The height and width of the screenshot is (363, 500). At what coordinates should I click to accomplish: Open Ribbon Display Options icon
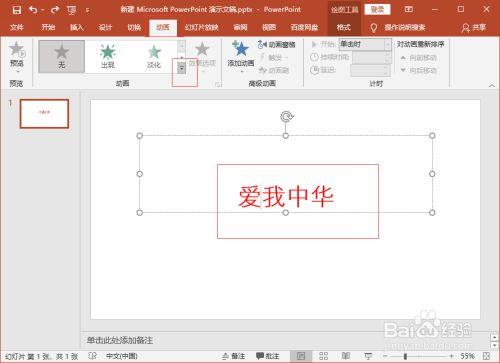409,9
